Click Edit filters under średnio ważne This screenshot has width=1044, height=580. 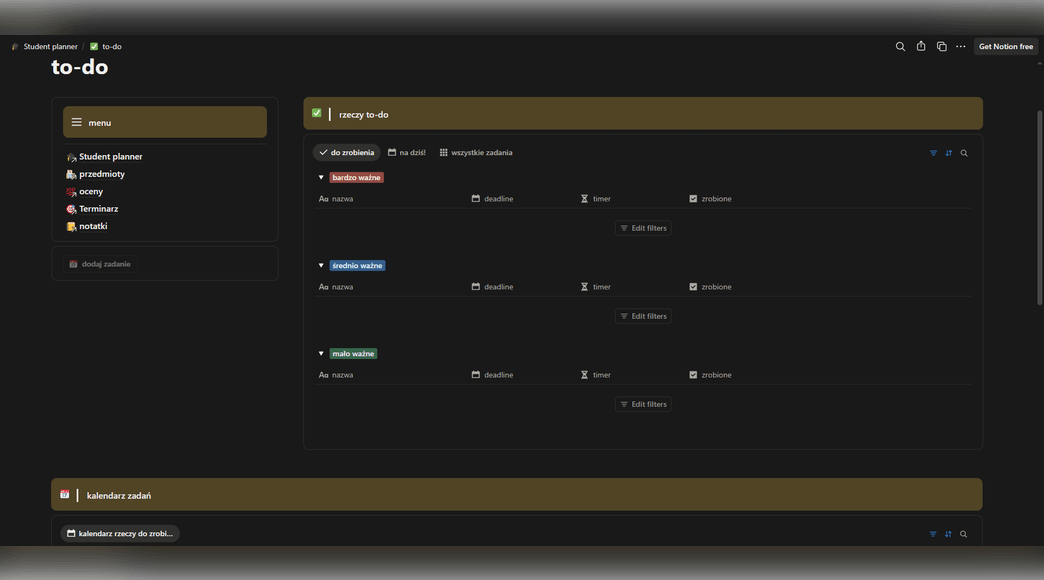(643, 316)
